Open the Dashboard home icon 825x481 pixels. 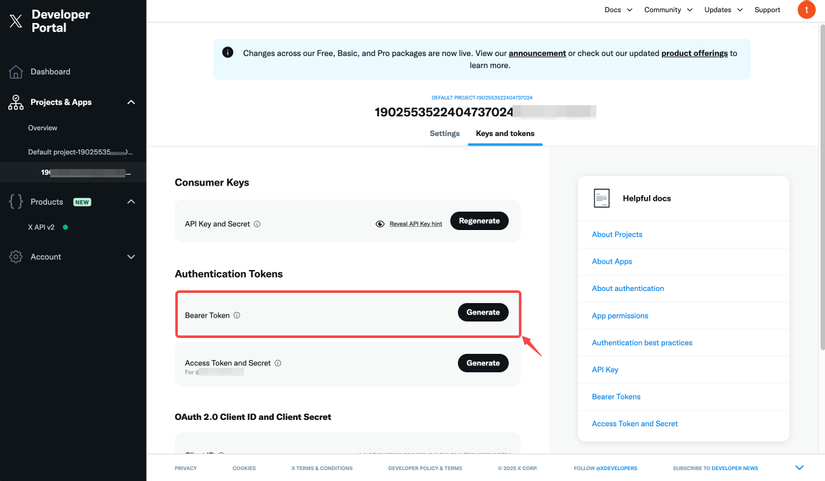click(16, 72)
